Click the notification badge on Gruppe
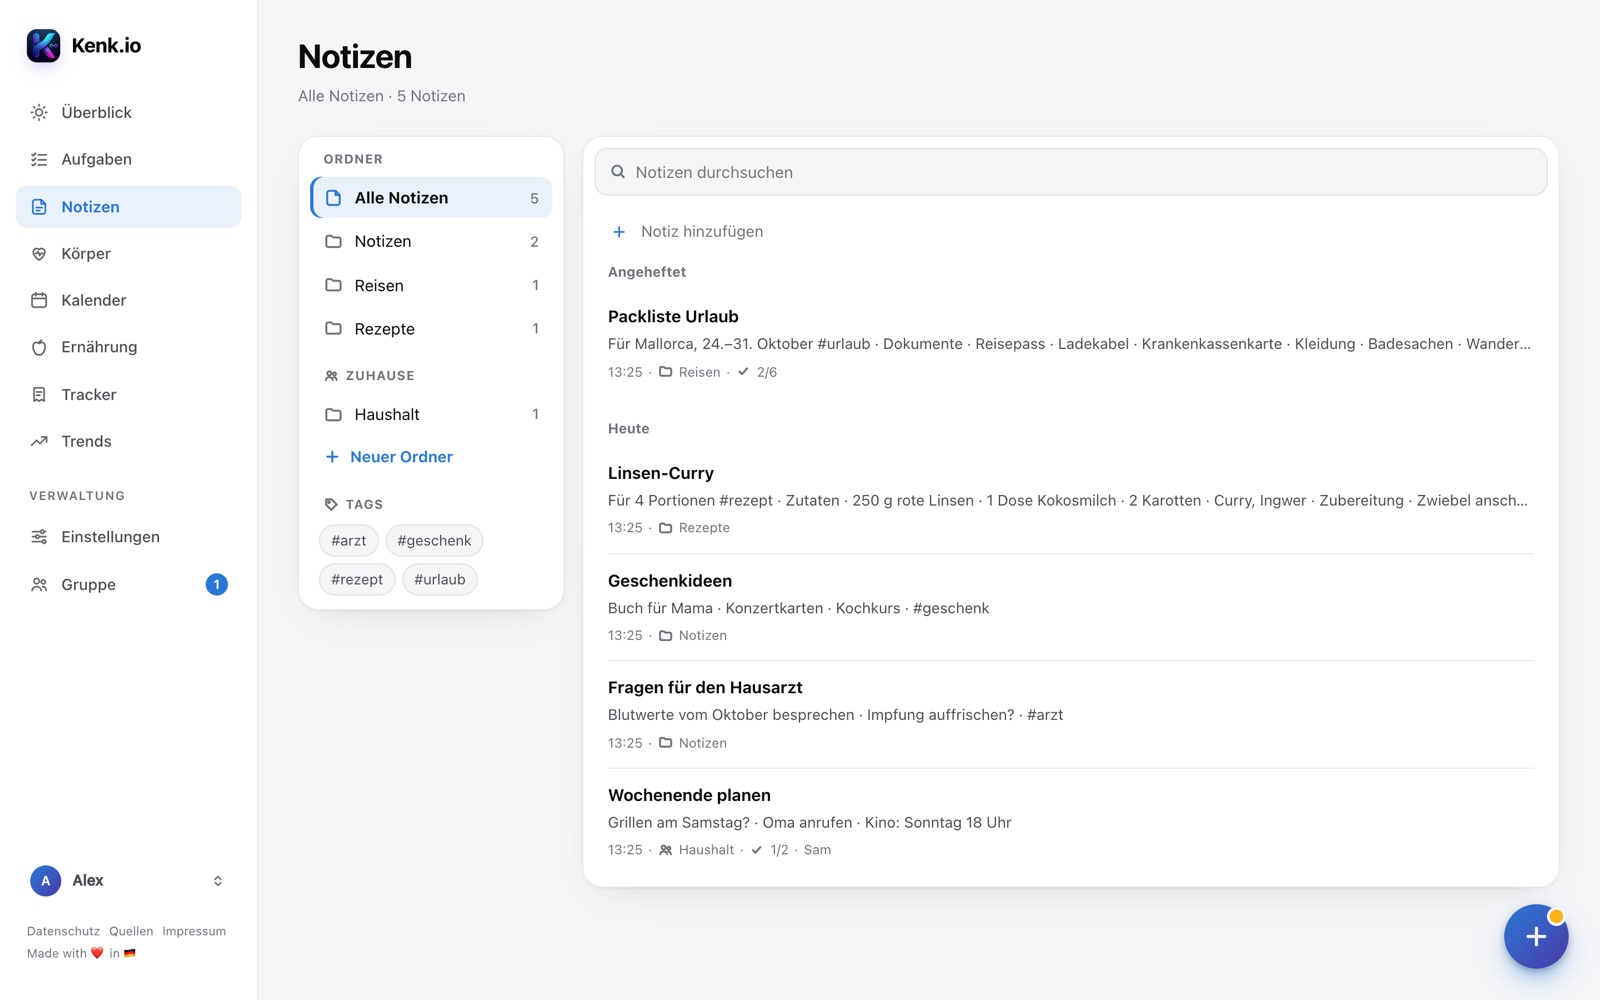 point(216,584)
